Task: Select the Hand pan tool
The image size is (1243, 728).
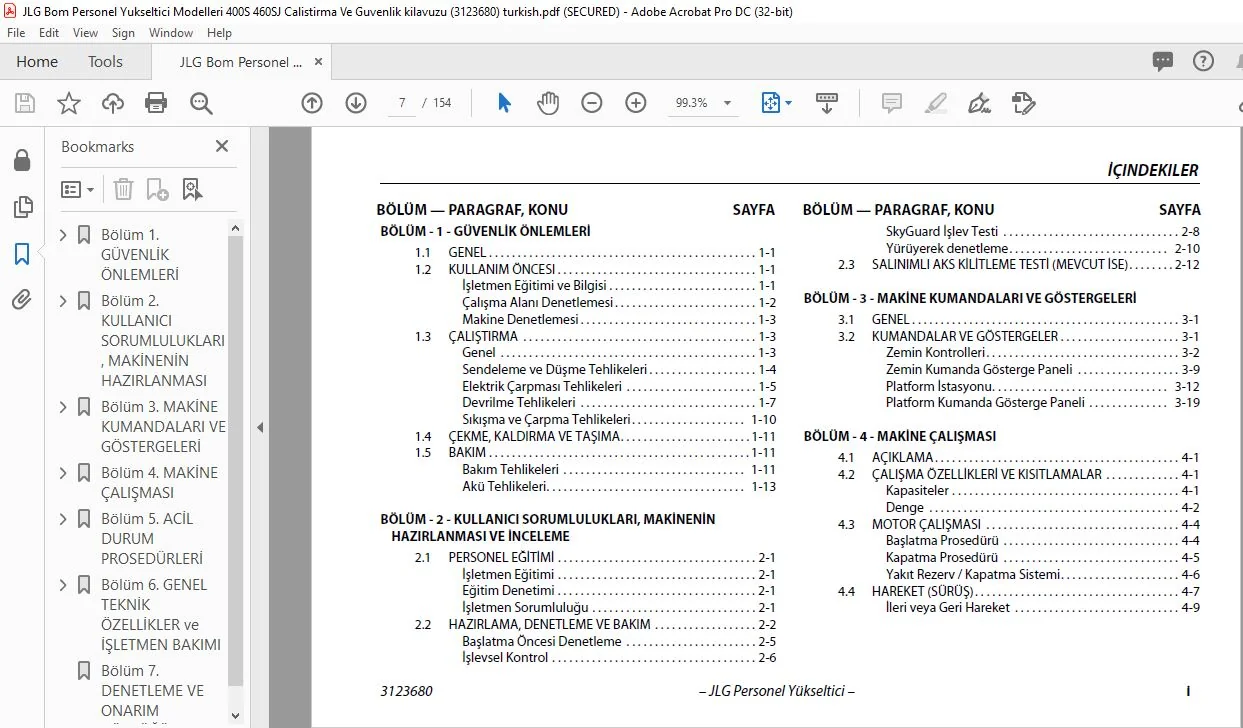Action: point(548,103)
